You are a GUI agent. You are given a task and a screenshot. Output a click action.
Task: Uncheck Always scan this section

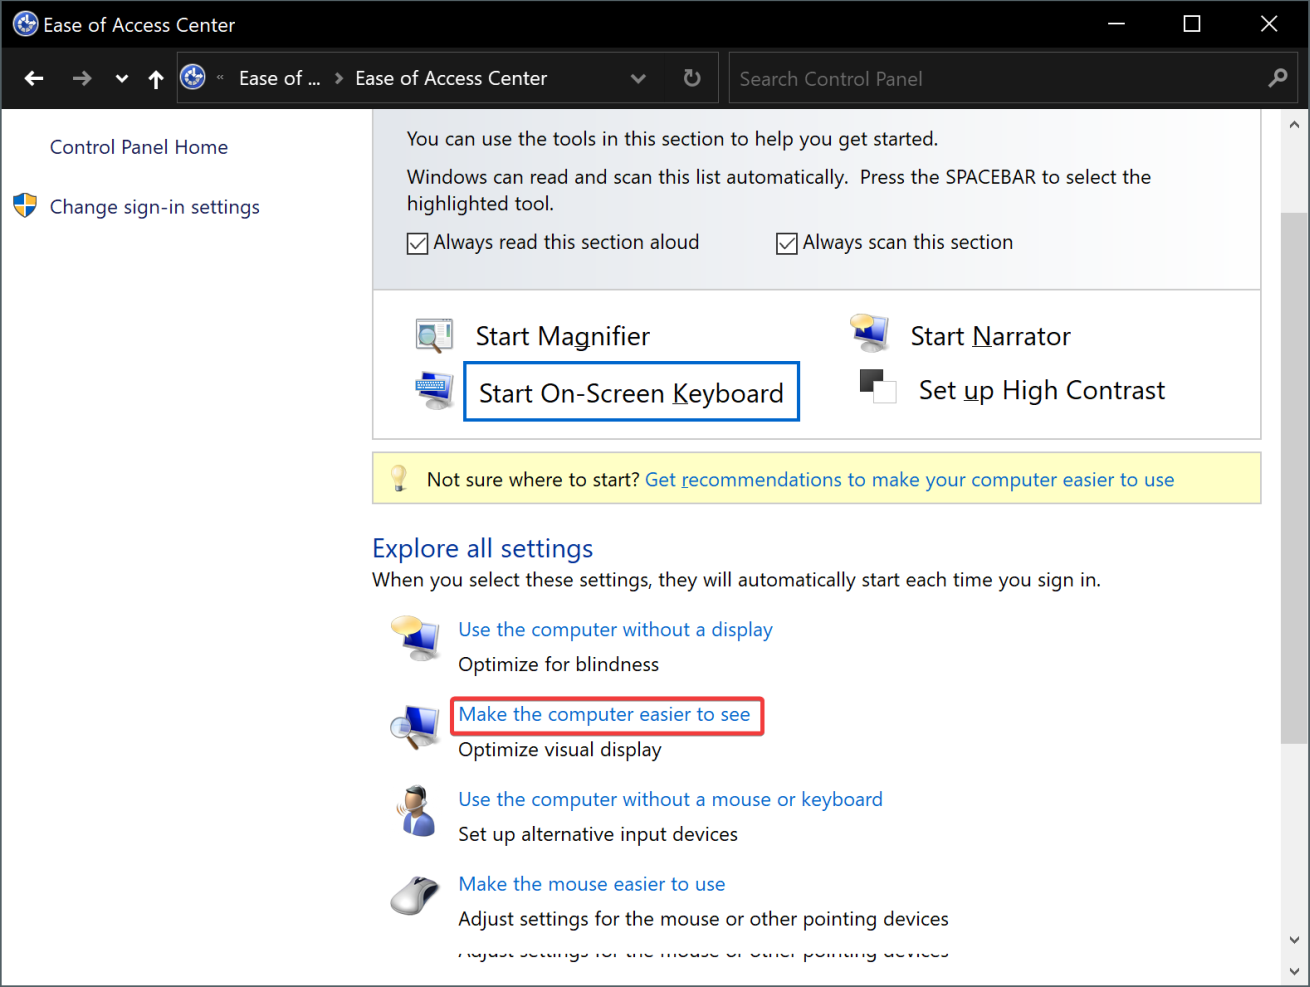[787, 243]
